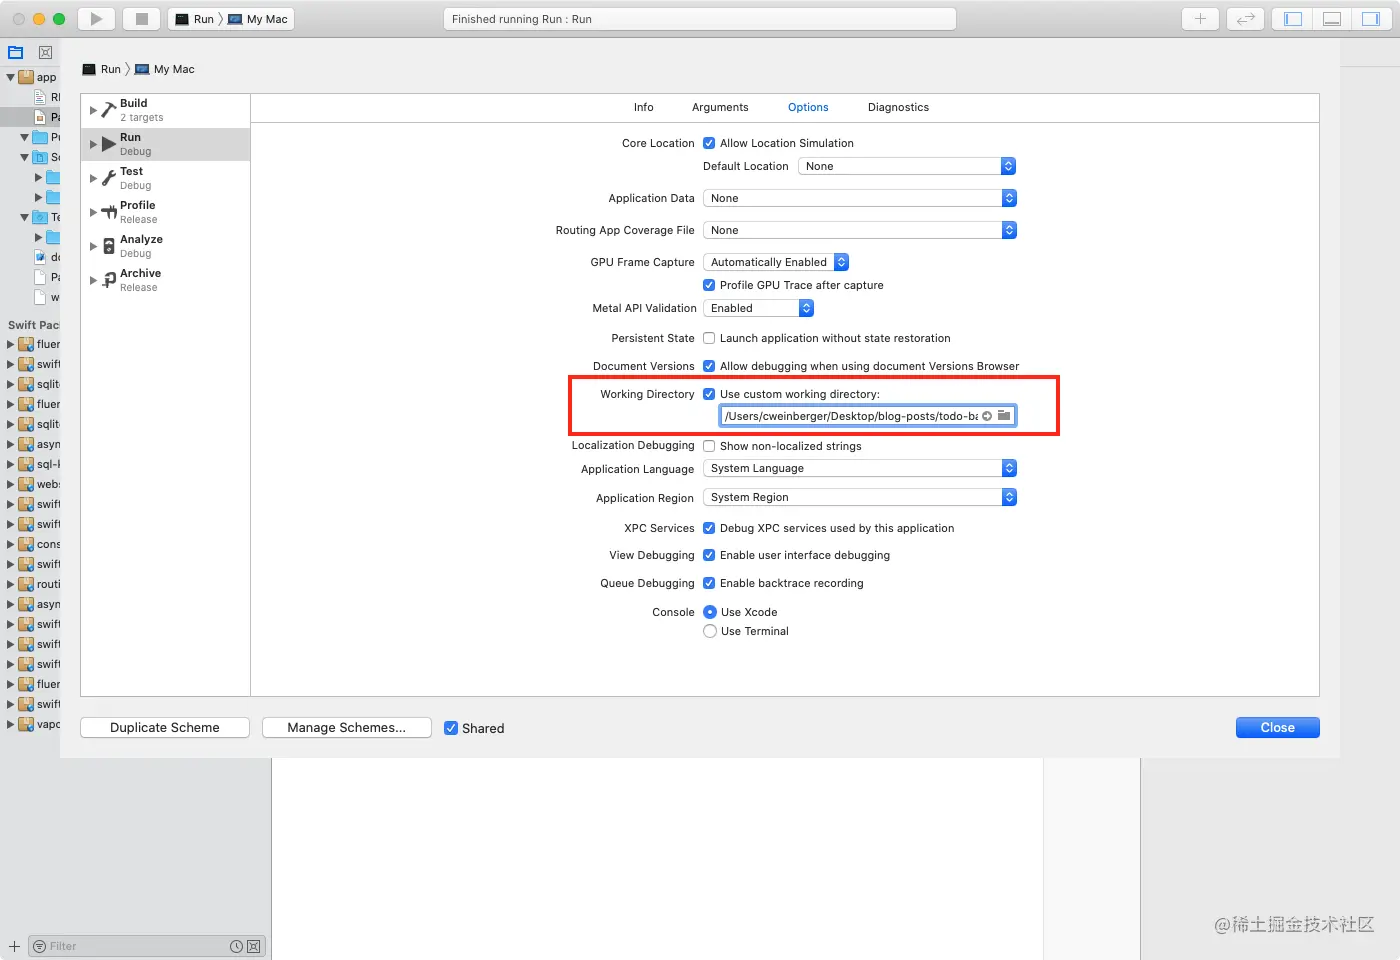Click the 'Finished running Run : Run' status

pos(699,19)
